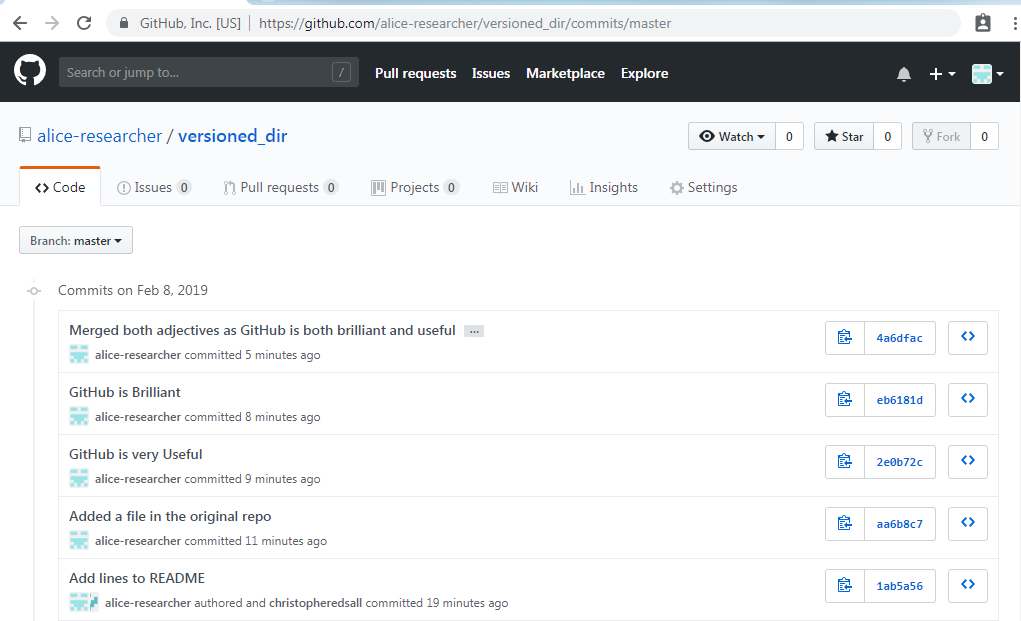
Task: Click christopheredsall committer name
Action: coord(315,603)
